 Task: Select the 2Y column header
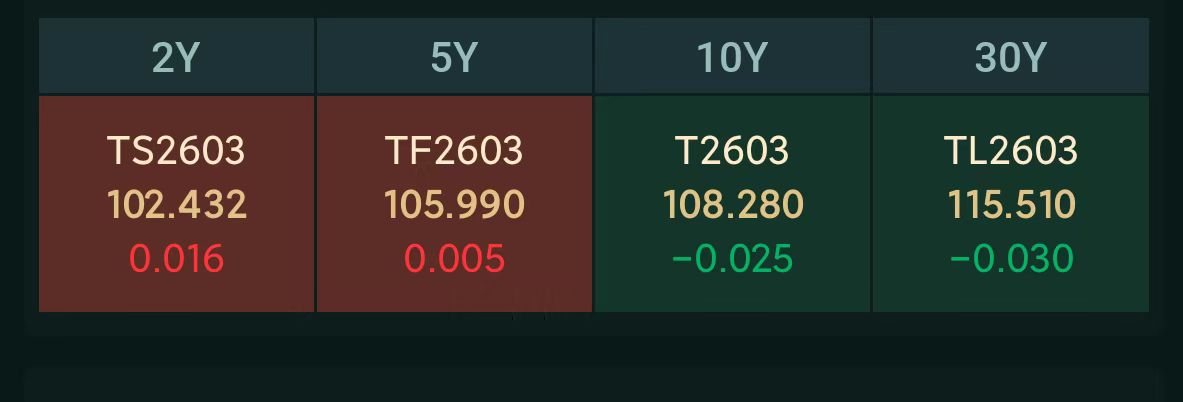click(x=176, y=58)
